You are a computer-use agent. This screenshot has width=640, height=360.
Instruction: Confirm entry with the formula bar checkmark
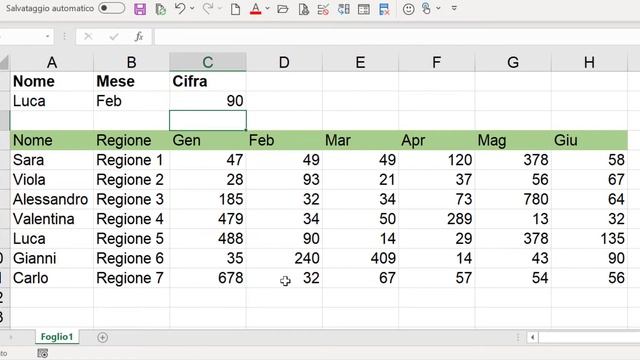pyautogui.click(x=114, y=37)
